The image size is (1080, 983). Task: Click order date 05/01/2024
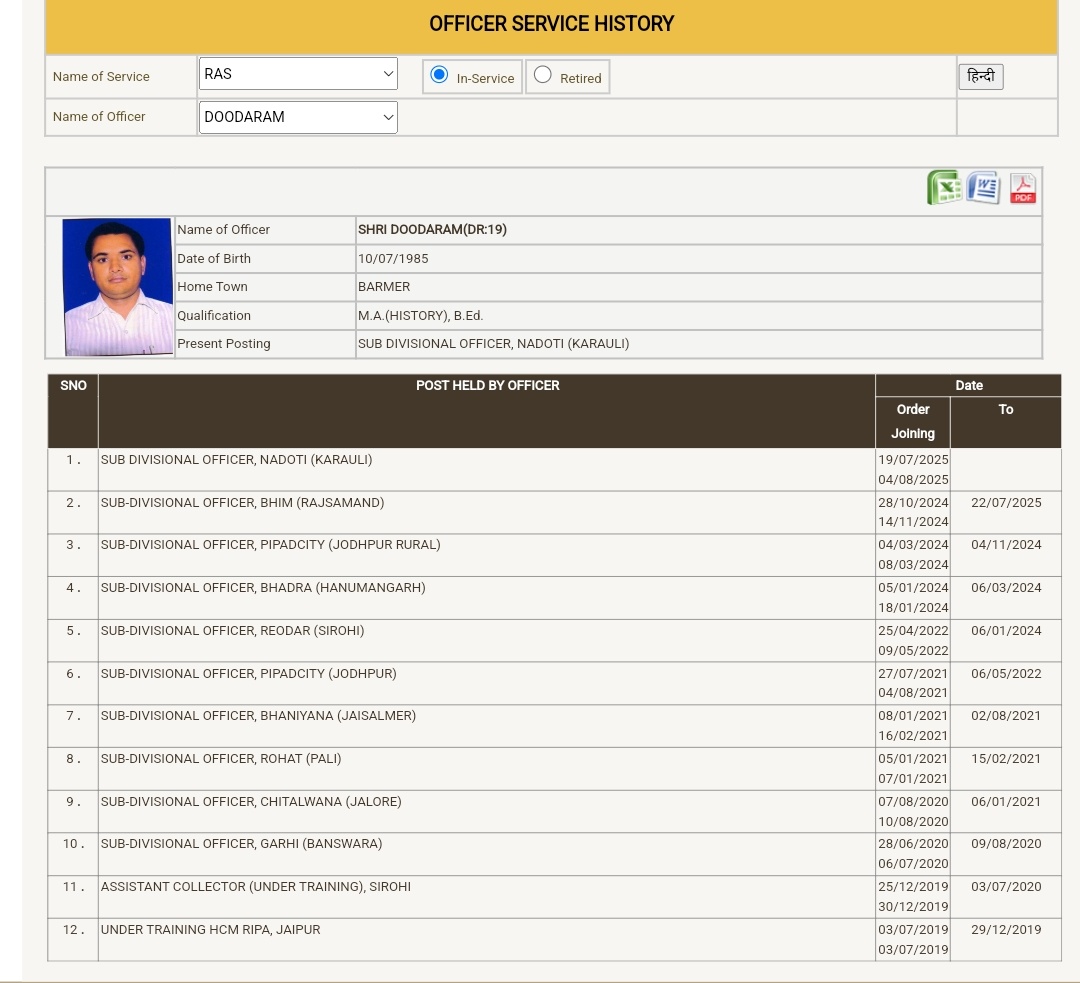coord(913,588)
